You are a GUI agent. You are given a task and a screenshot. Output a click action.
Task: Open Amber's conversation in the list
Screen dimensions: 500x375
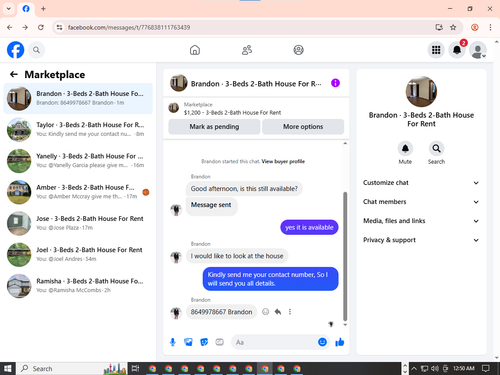(x=78, y=192)
